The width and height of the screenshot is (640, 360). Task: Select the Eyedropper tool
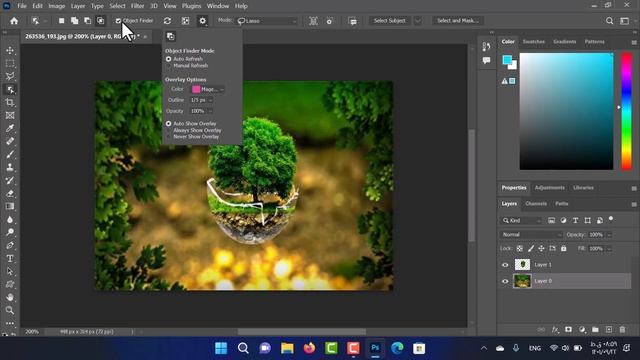click(10, 128)
